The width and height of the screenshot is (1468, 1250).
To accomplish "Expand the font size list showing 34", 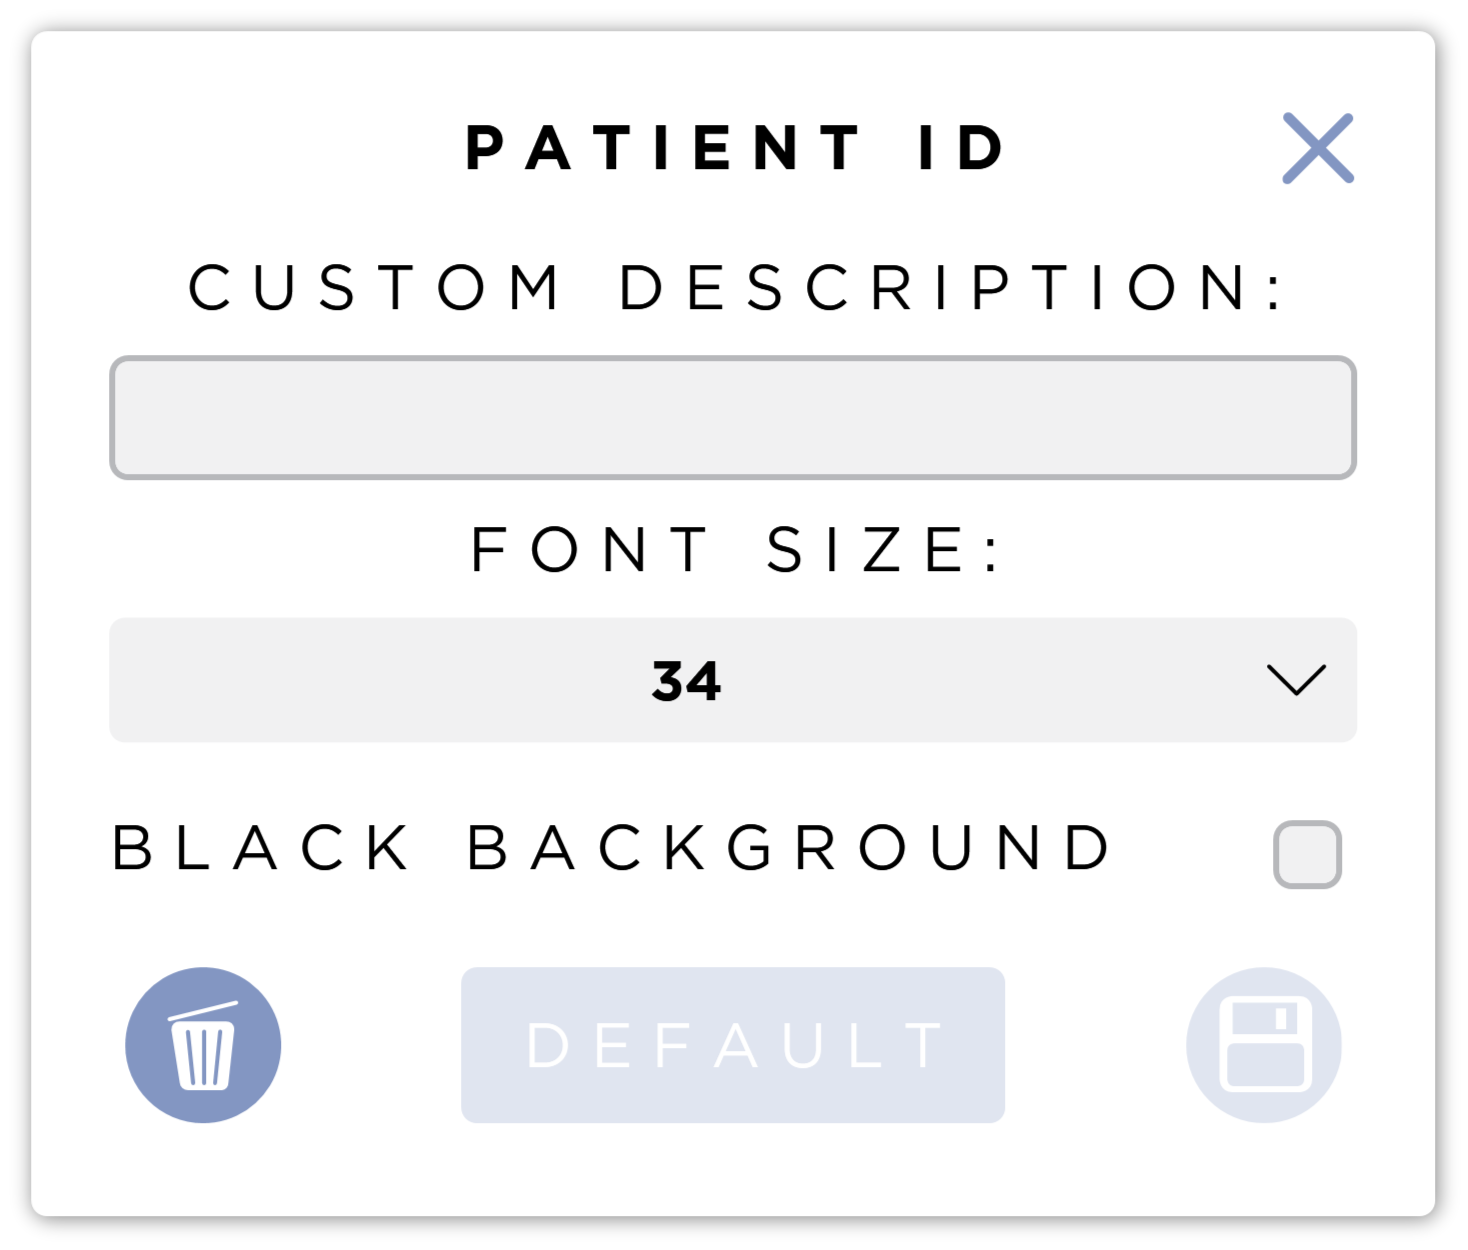I will pos(733,680).
